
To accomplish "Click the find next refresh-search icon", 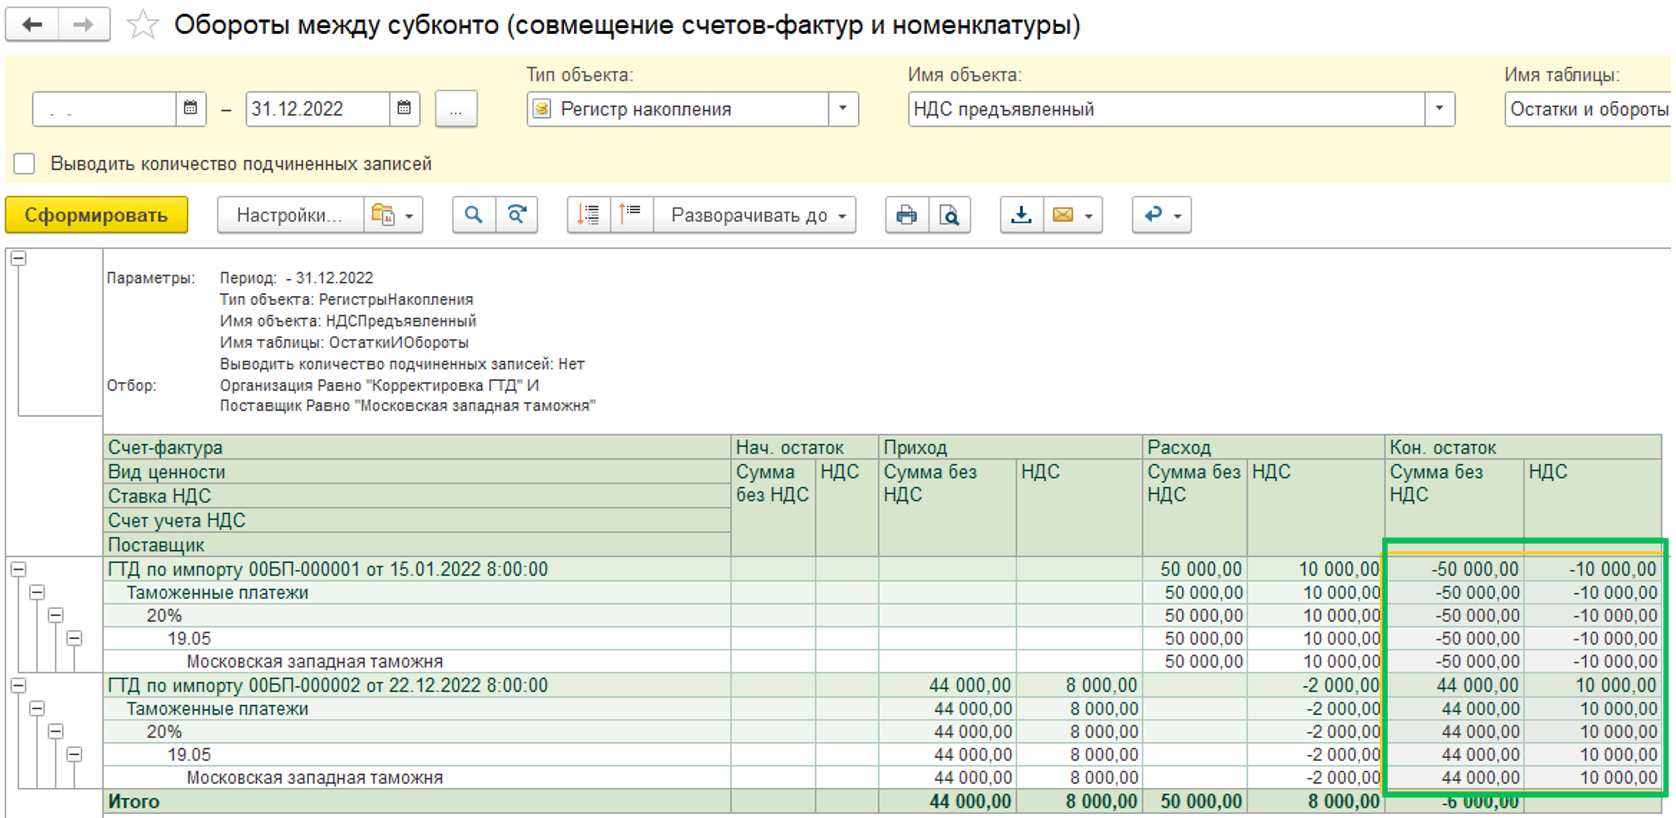I will [x=517, y=215].
